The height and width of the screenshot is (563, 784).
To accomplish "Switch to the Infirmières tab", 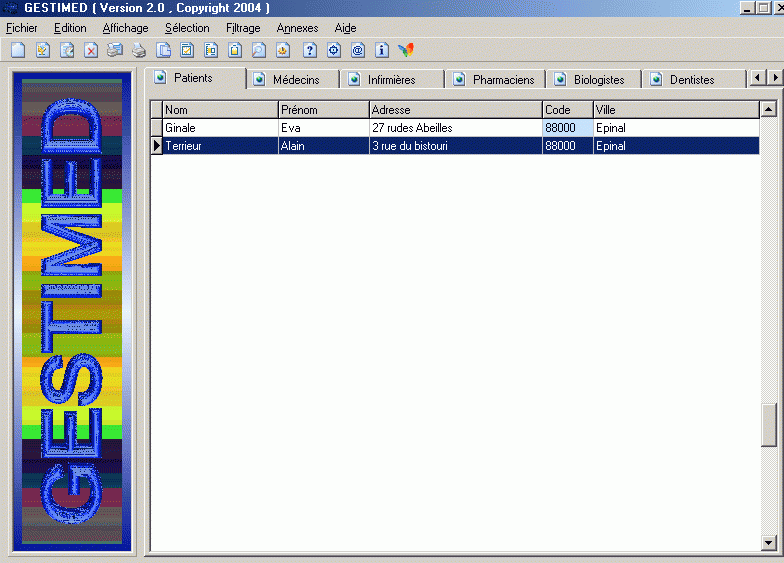I will (x=393, y=80).
